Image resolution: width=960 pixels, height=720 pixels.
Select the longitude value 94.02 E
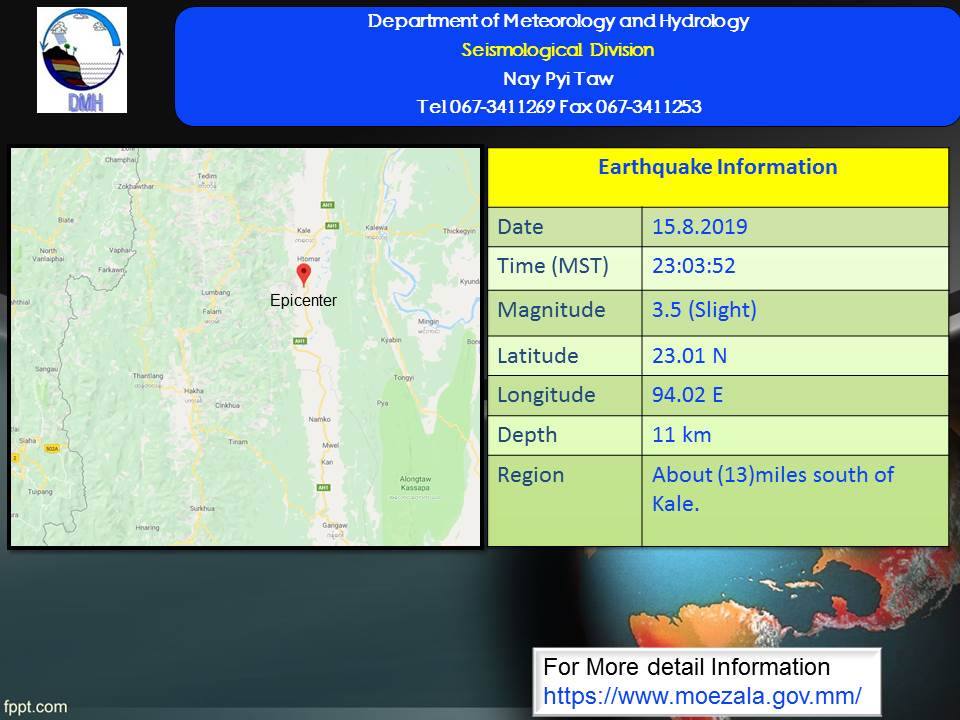click(688, 395)
